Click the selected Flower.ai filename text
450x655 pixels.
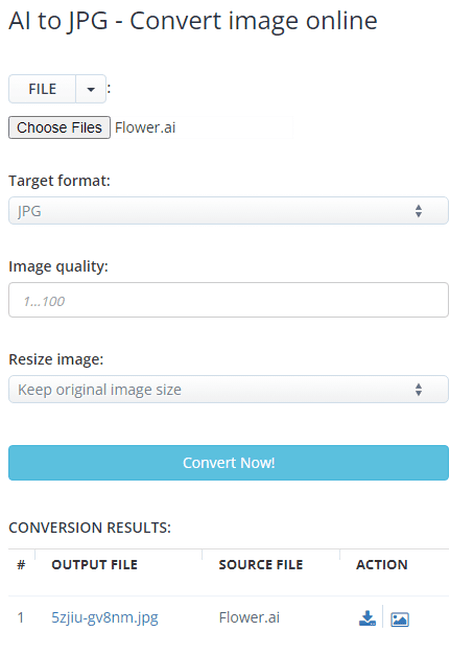[145, 127]
